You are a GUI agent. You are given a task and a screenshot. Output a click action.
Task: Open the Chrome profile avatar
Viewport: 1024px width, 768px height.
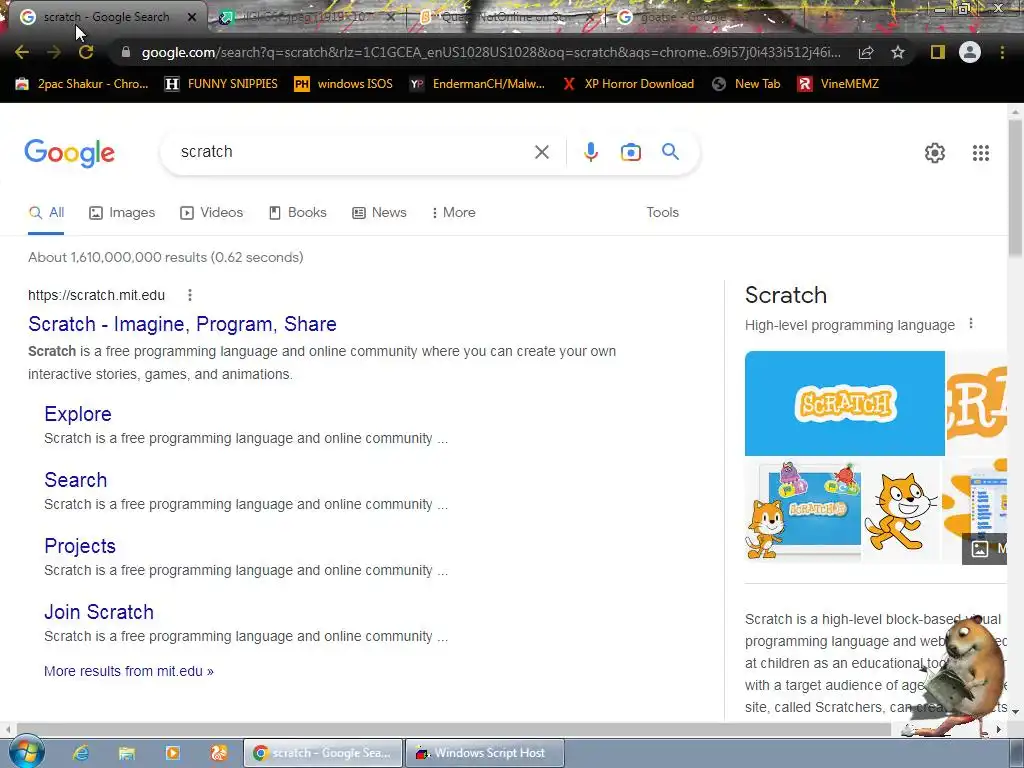tap(970, 52)
